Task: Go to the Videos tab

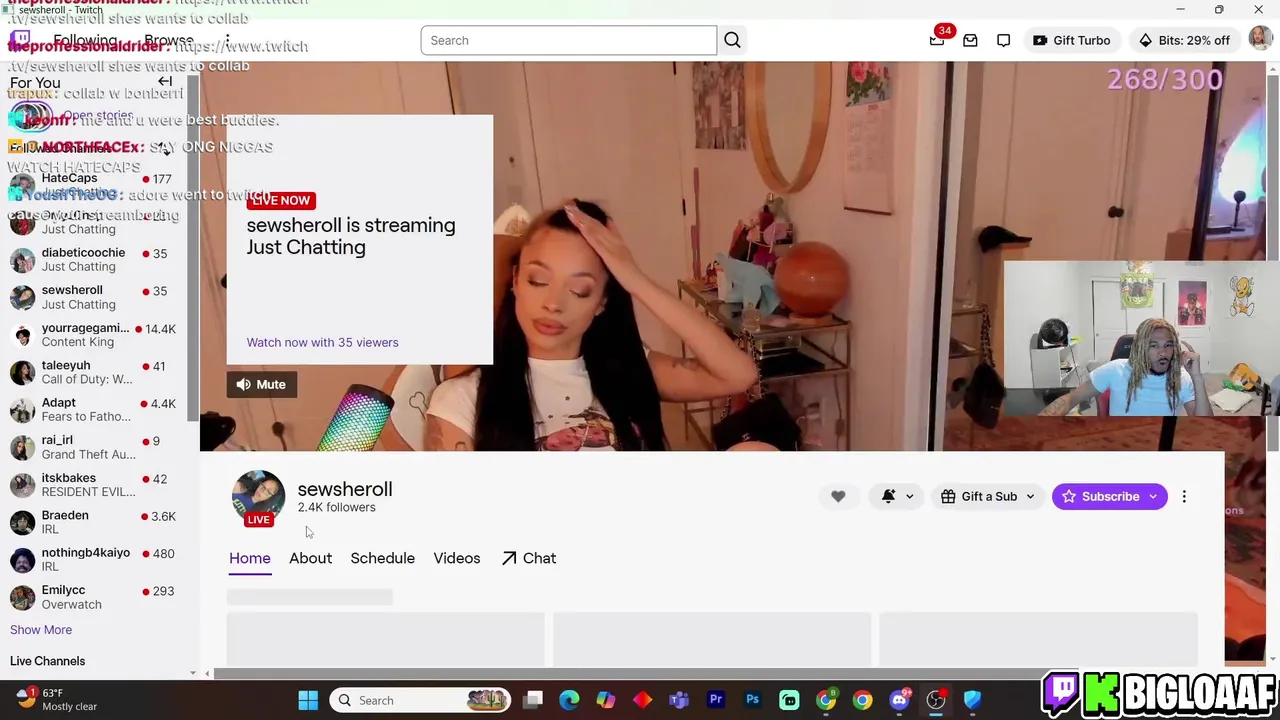Action: tap(457, 558)
